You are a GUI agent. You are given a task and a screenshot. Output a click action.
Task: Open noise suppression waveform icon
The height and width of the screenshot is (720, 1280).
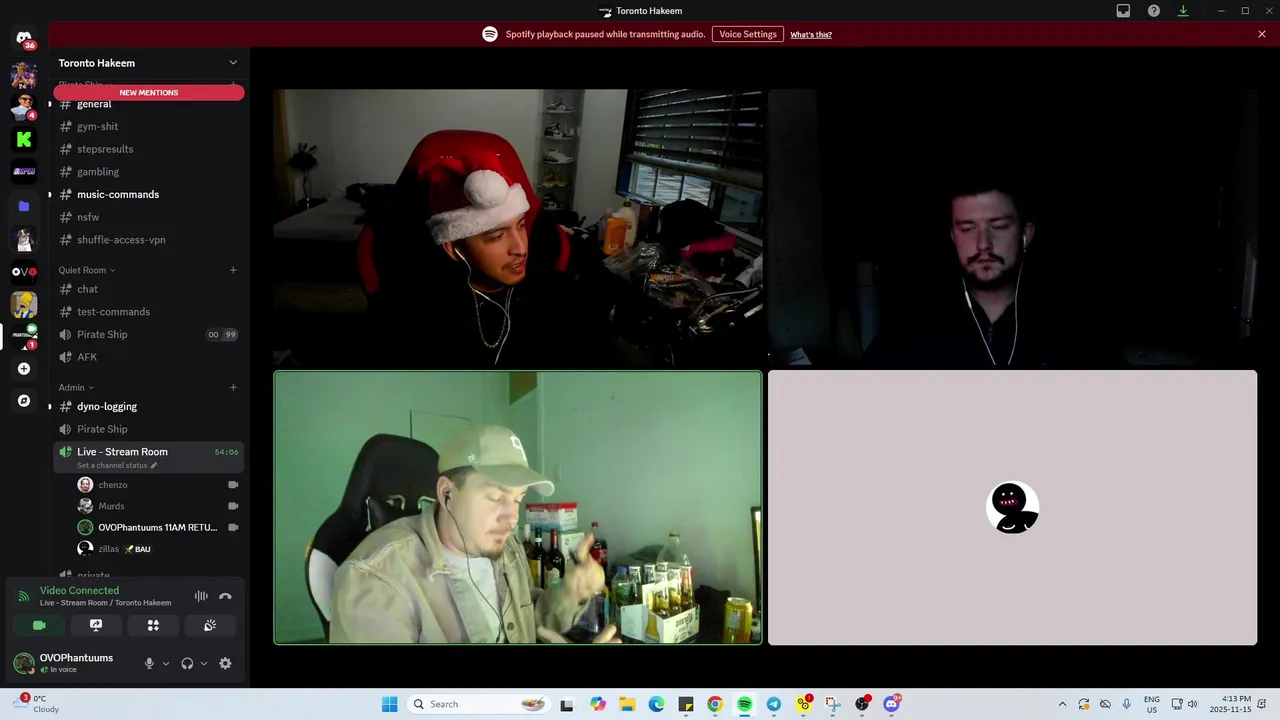tap(201, 596)
